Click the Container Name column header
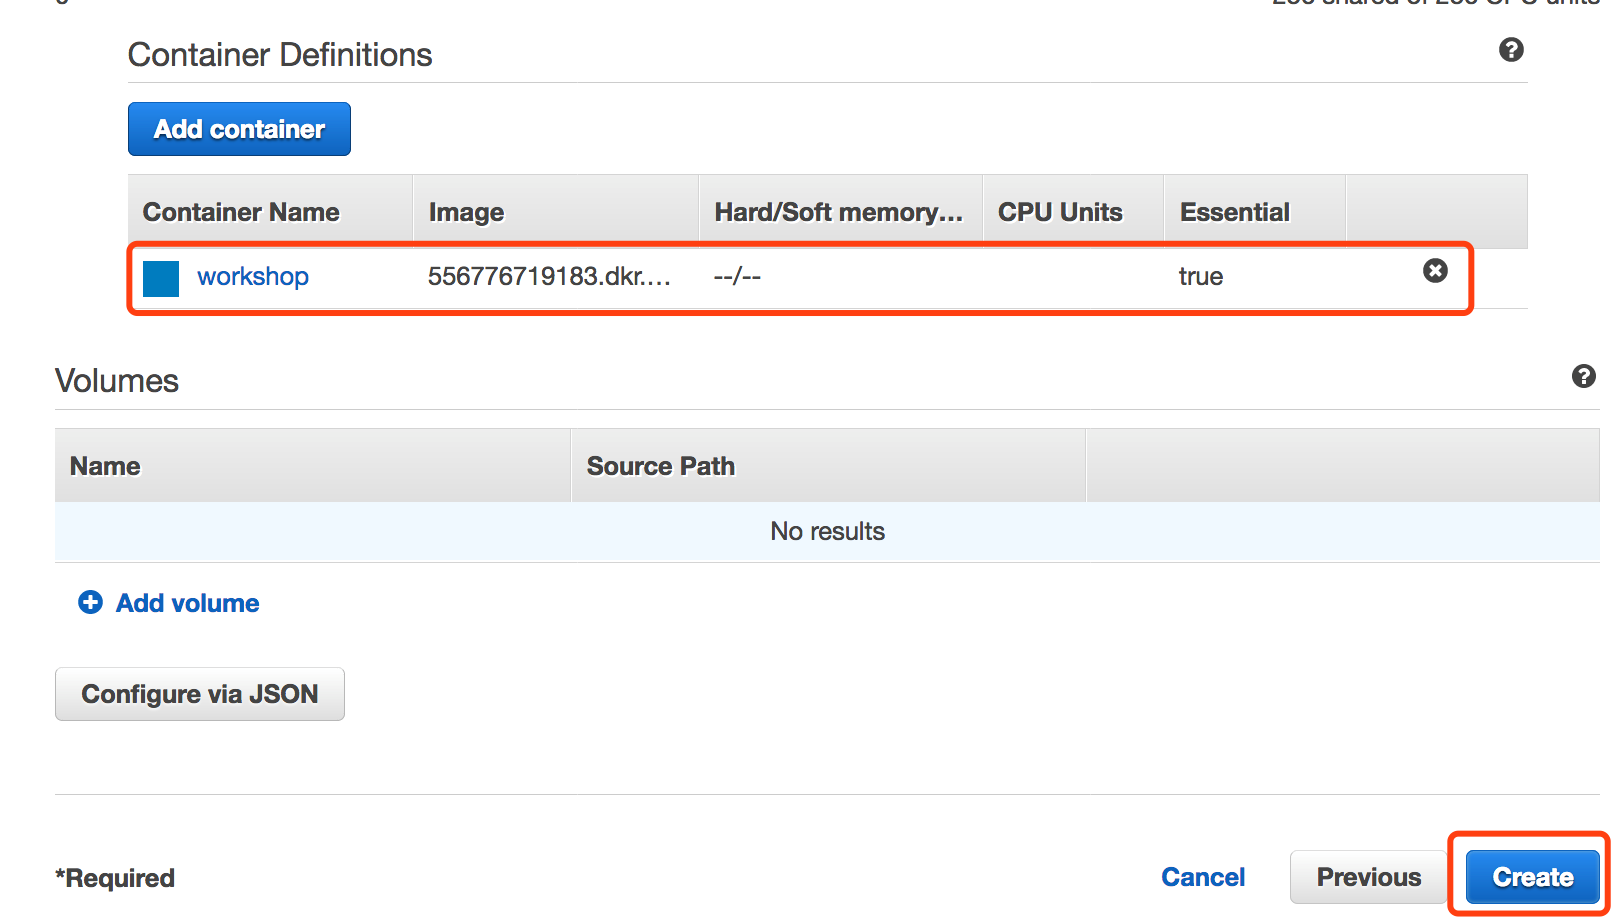This screenshot has width=1614, height=924. 241,212
